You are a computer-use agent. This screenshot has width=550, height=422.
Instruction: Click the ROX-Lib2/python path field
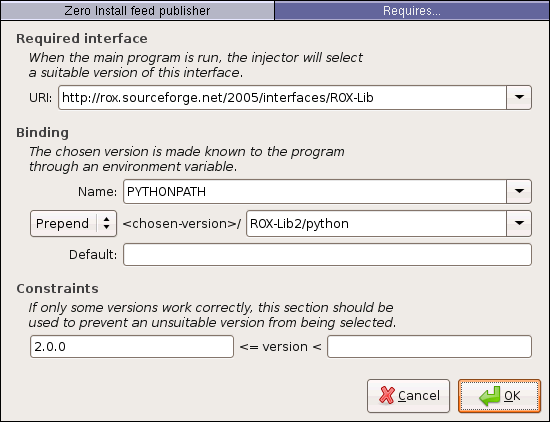point(376,223)
